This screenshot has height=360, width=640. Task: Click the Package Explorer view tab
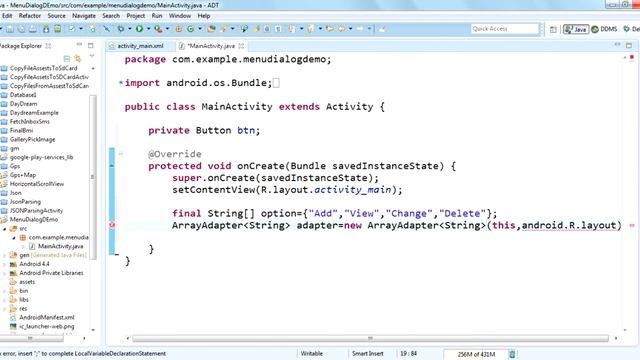click(20, 46)
